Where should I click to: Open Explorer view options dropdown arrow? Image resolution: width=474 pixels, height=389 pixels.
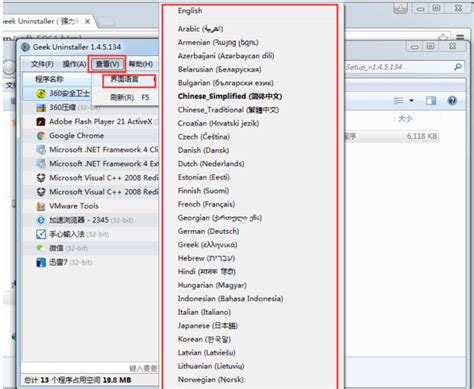coord(411,100)
